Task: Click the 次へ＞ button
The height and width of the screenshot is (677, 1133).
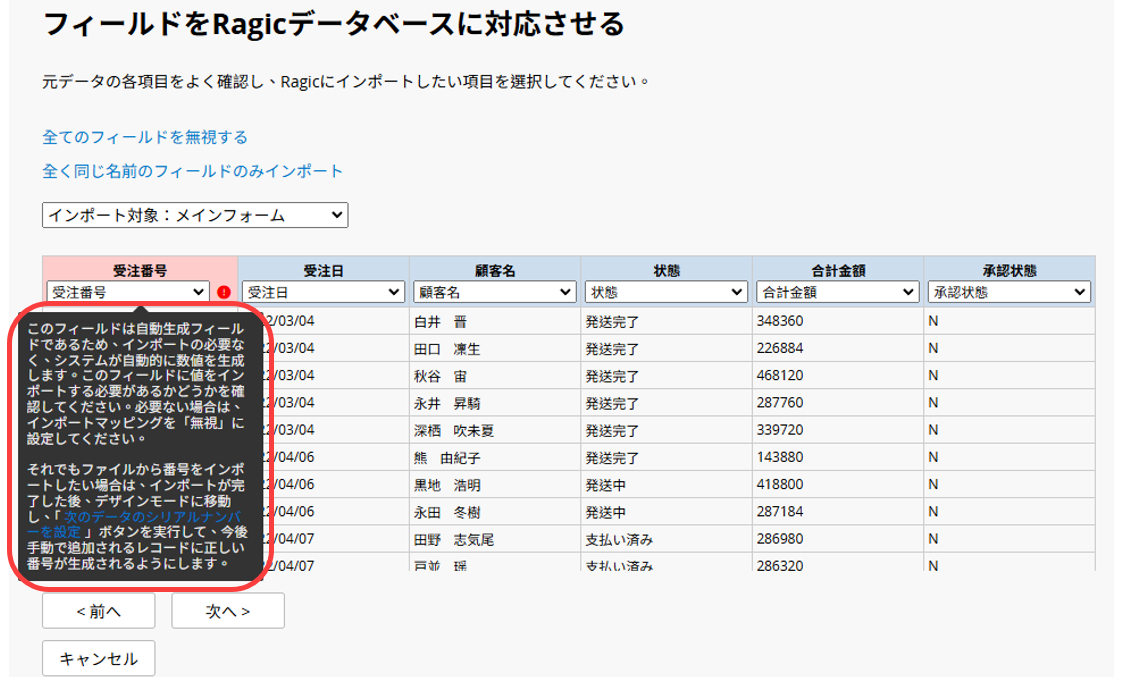Action: click(x=228, y=611)
